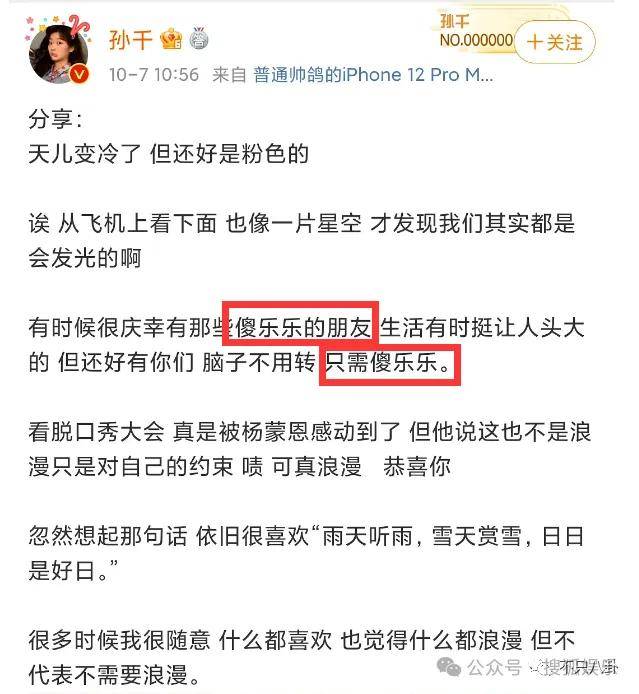This screenshot has height=694, width=639.
Task: Tap the silver medal badge icon
Action: (199, 39)
